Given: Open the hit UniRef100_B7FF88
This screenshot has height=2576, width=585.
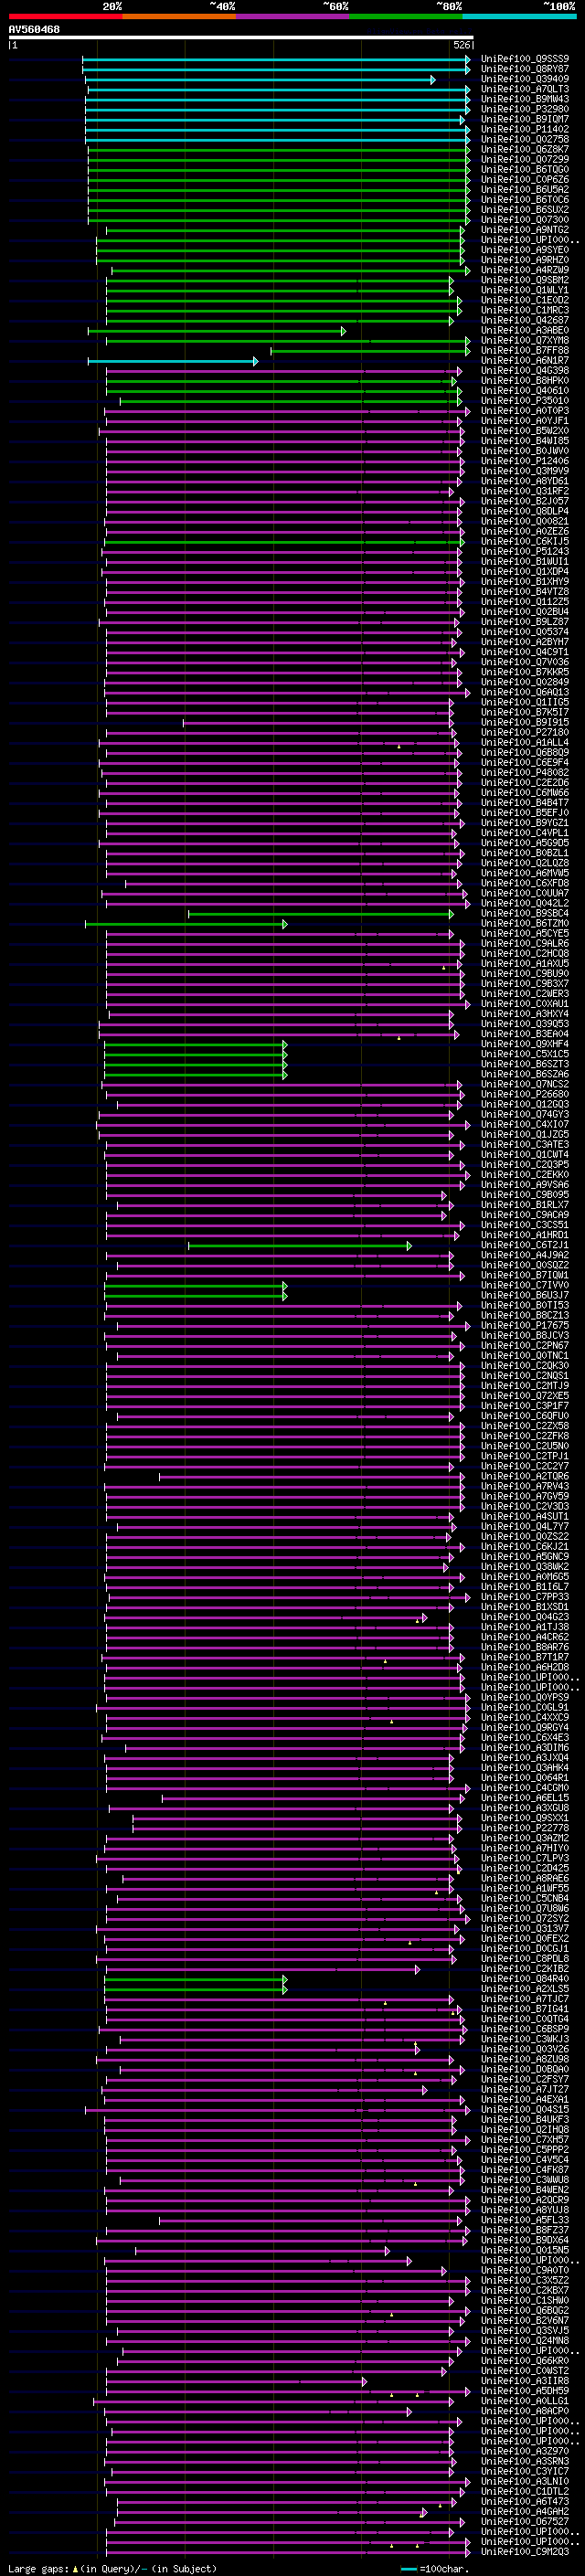Looking at the screenshot, I should pos(525,351).
